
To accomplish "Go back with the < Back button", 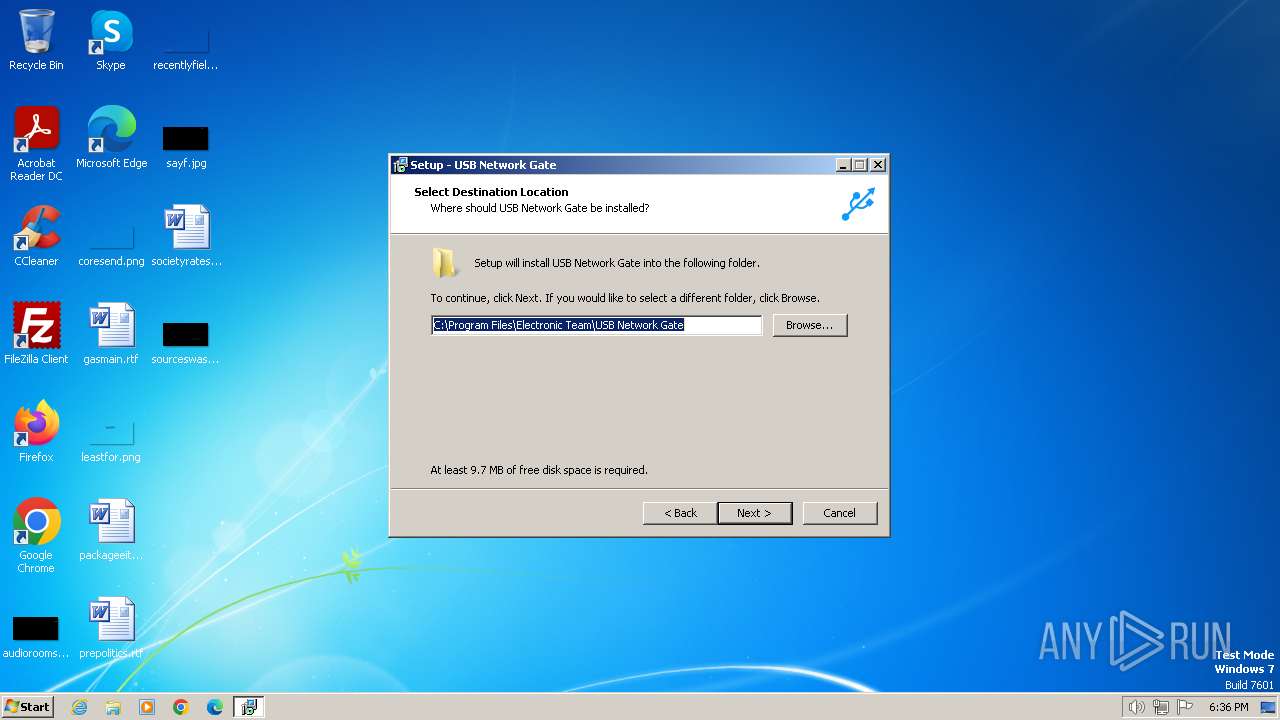I will 680,513.
